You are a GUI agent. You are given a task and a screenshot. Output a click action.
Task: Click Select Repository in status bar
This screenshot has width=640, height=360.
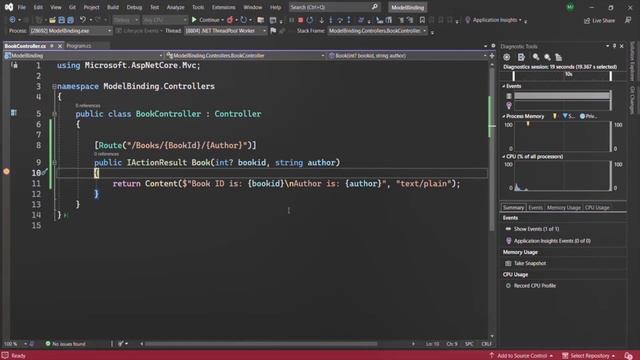(x=589, y=356)
